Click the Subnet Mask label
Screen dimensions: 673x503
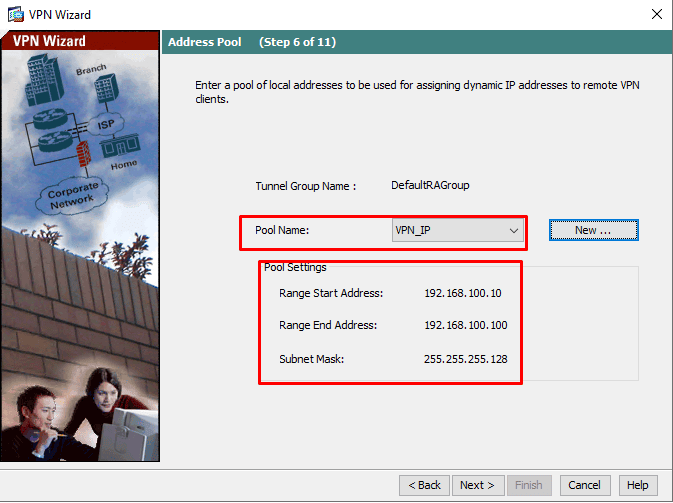click(312, 359)
